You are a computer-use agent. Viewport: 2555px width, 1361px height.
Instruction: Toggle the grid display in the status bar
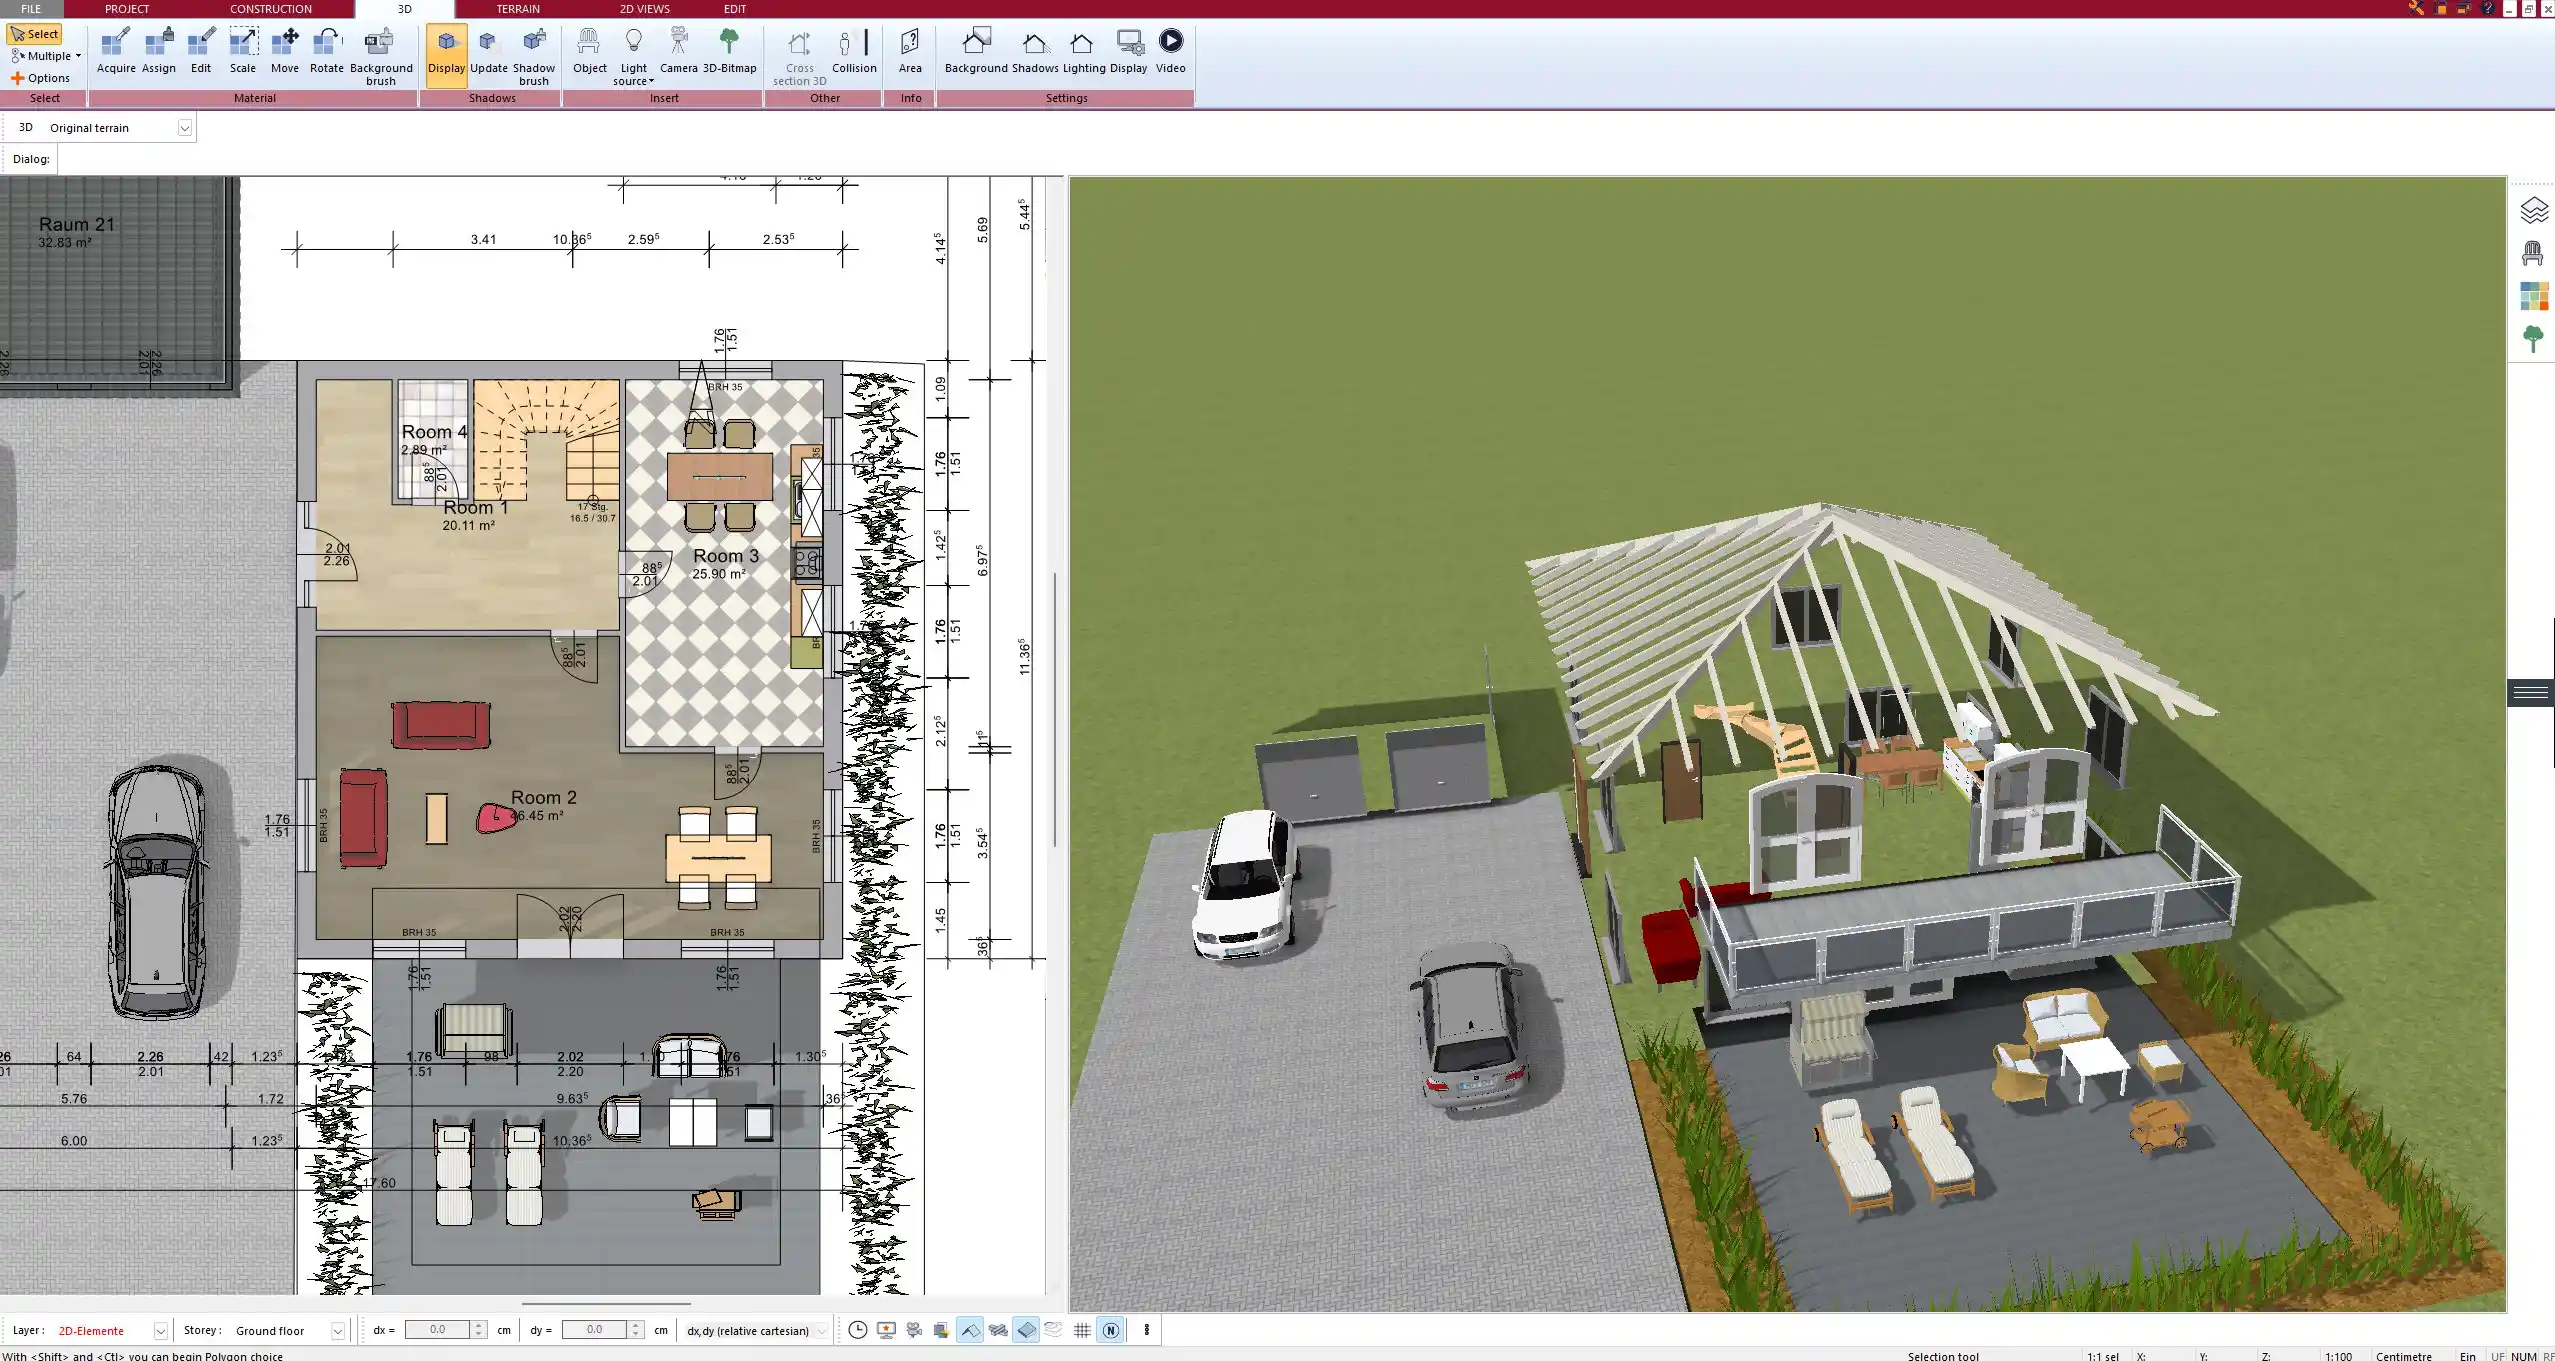coord(1081,1330)
